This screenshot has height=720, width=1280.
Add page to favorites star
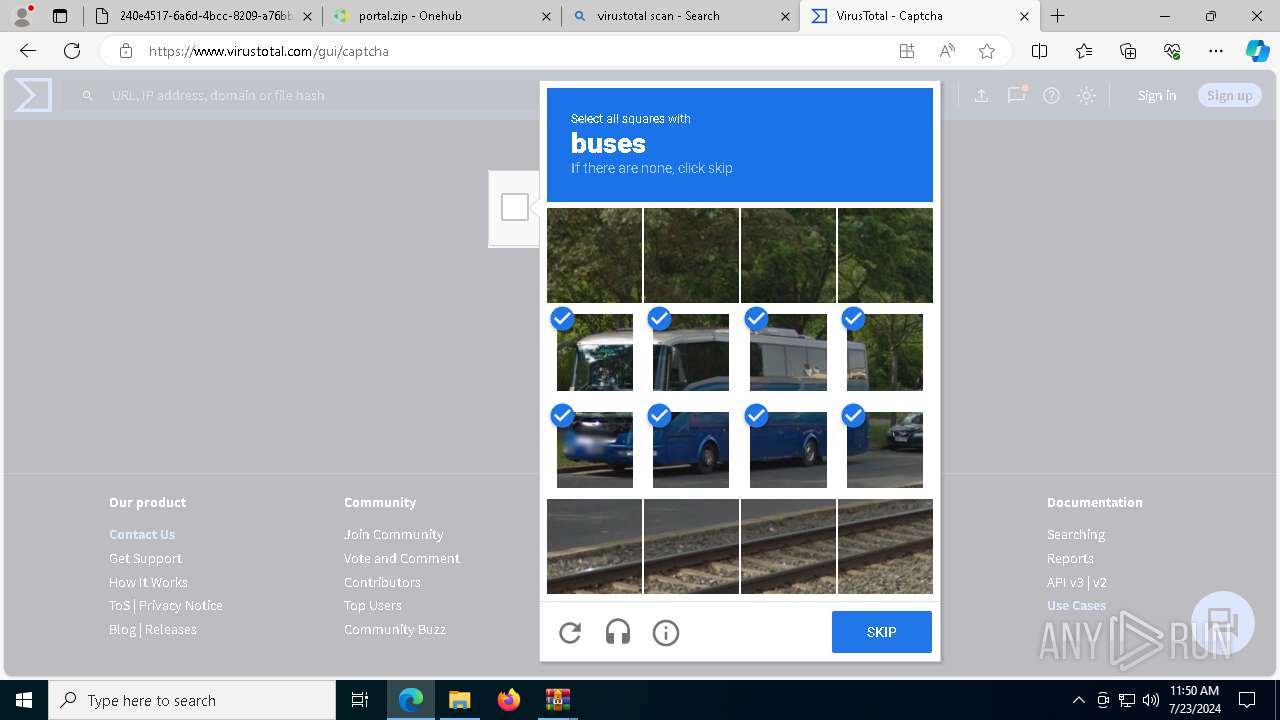click(987, 51)
